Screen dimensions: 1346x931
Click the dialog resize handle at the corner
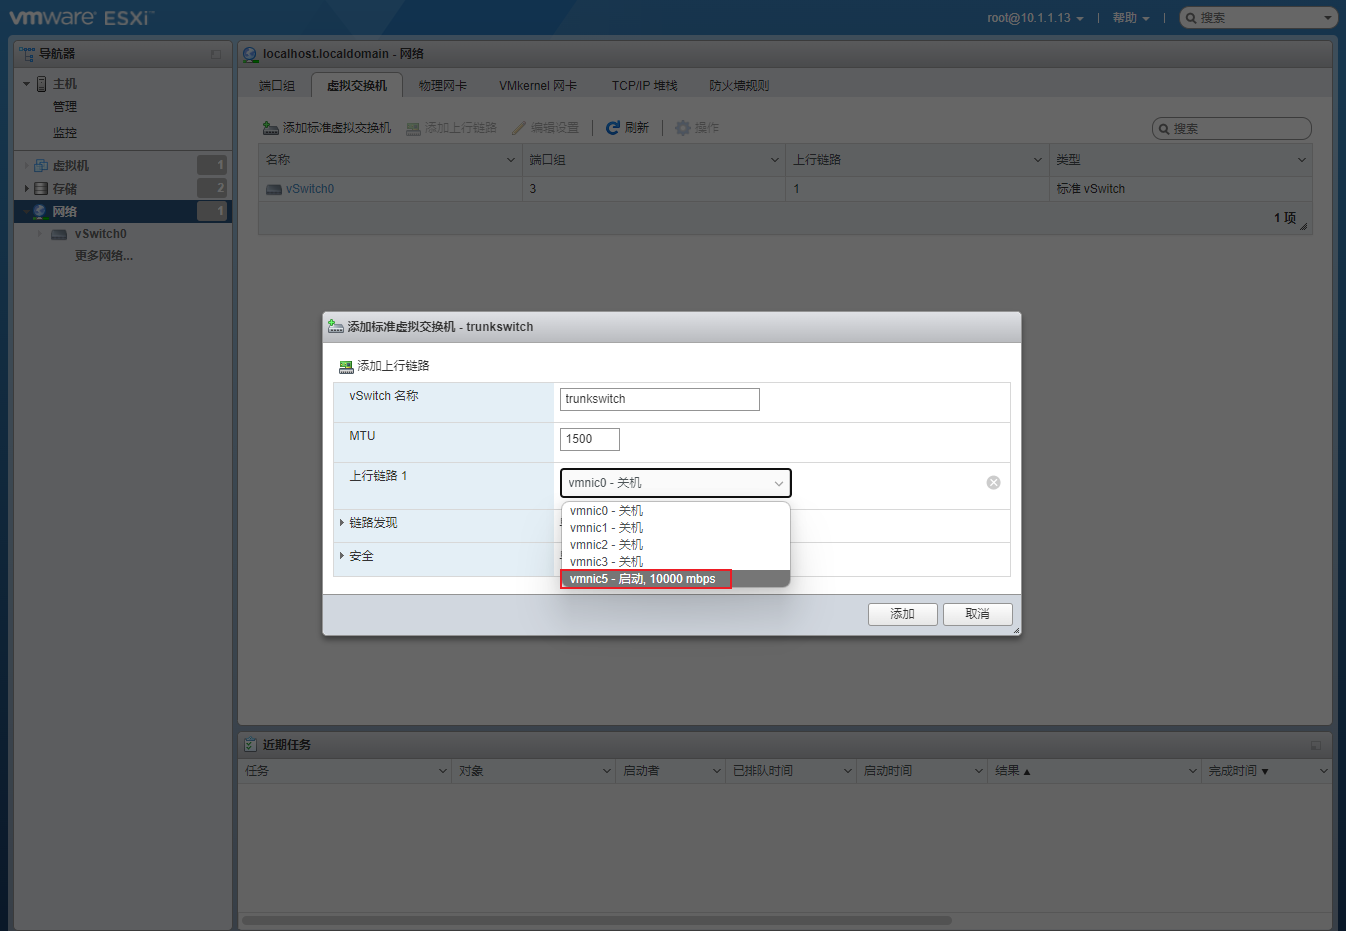pyautogui.click(x=1016, y=630)
